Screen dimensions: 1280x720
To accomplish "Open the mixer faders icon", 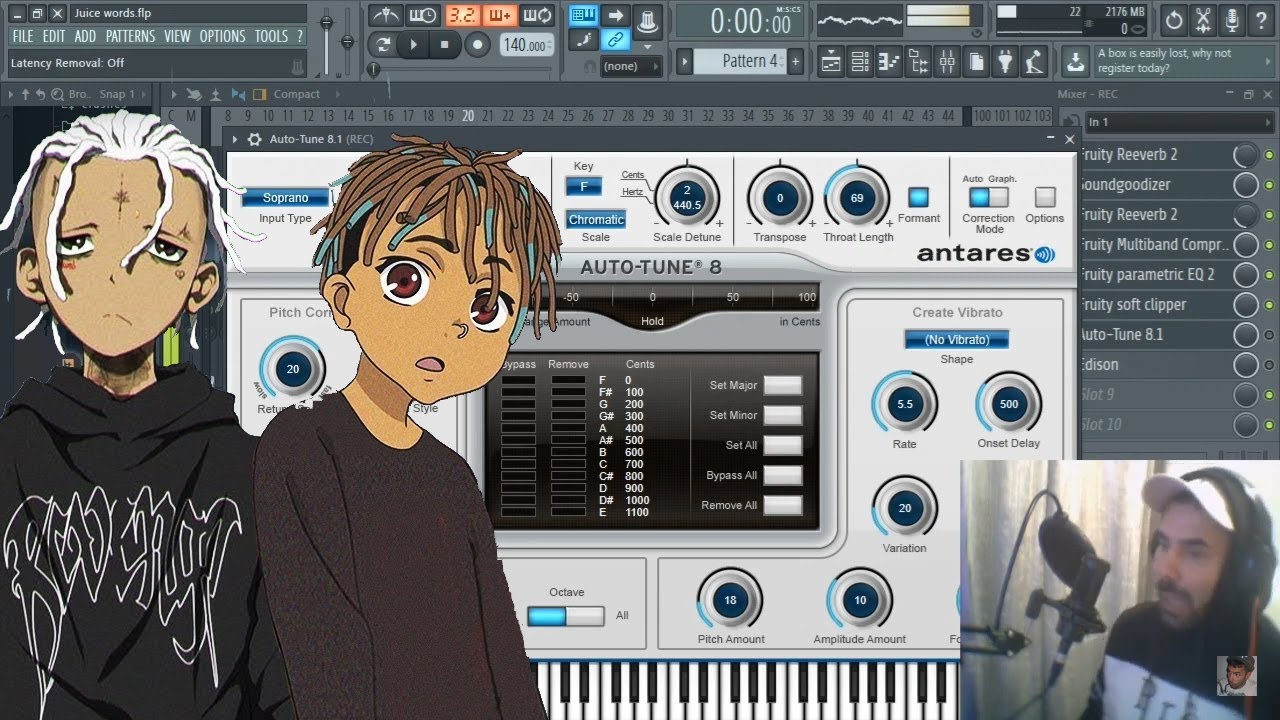I will click(946, 61).
